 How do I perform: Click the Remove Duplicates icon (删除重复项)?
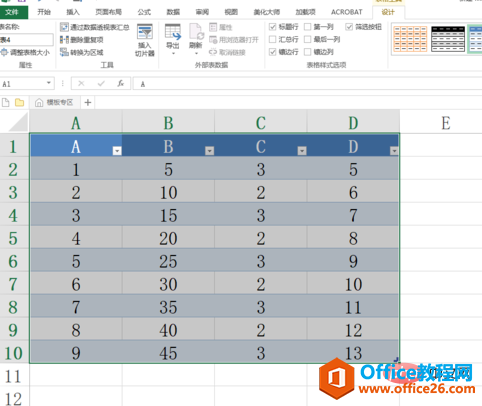click(x=64, y=40)
